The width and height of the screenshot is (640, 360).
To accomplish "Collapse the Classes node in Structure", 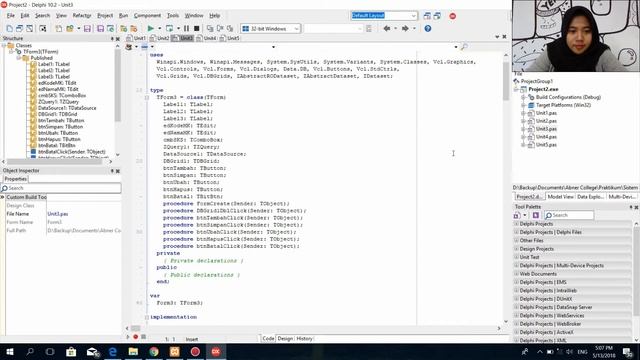I will [x=4, y=45].
